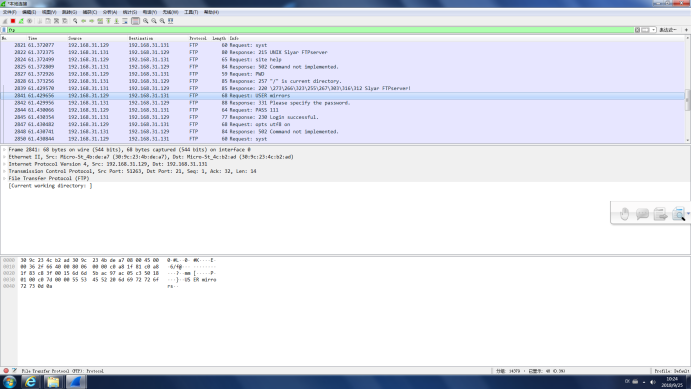Clear the ftp display filter
Viewport: 692px width, 389px height.
637,30
